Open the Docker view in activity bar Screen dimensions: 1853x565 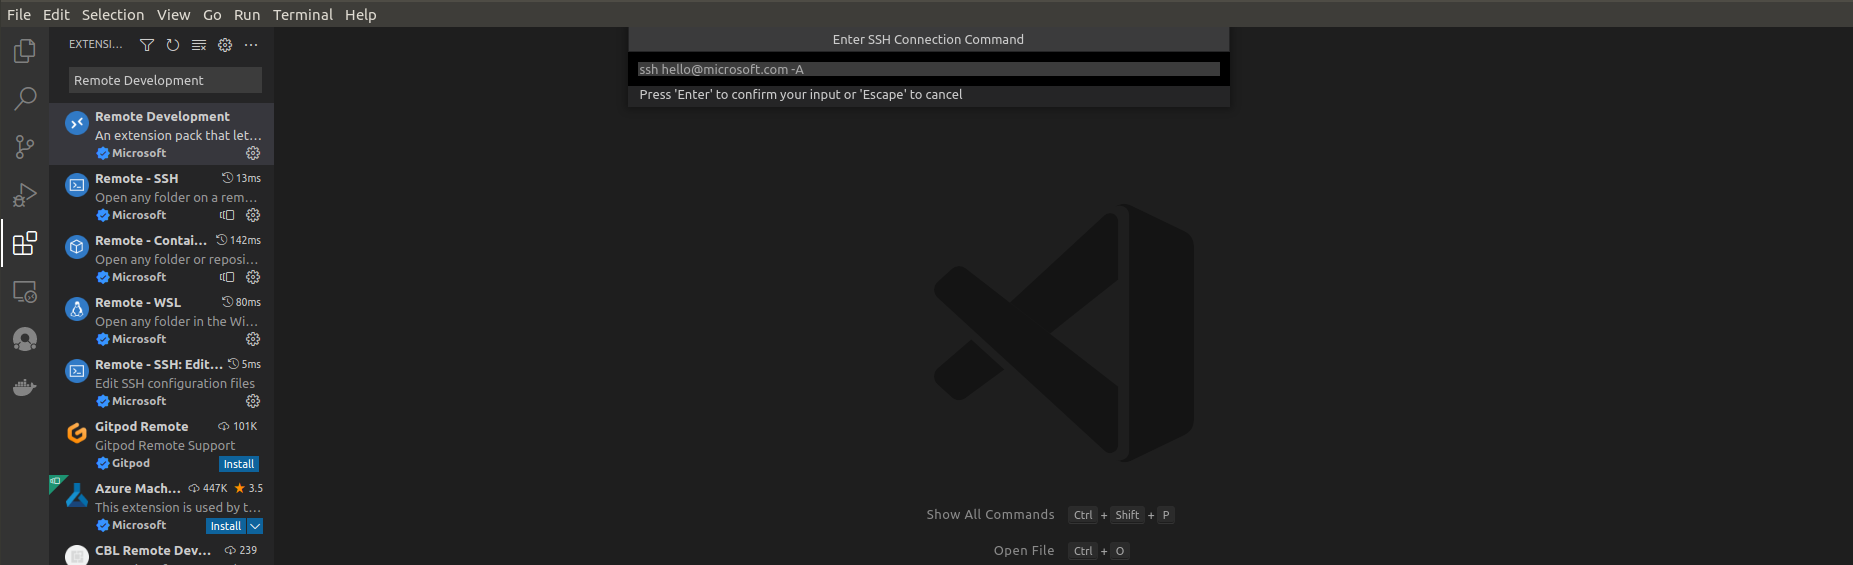[25, 387]
